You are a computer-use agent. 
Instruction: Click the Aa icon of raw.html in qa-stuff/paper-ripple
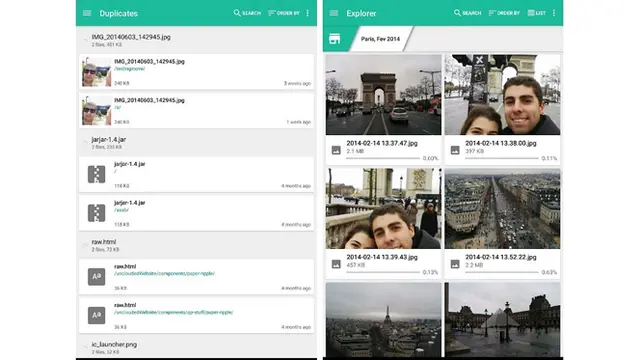(96, 316)
